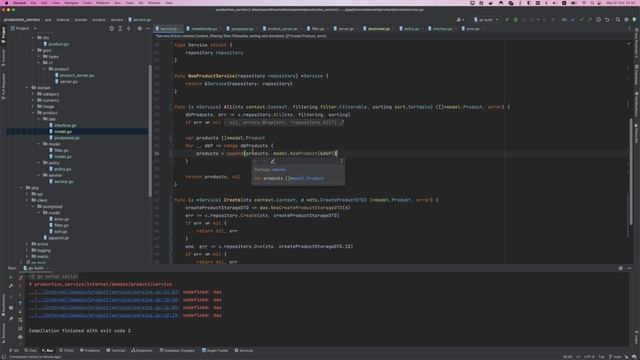Open the Services tool window

244,350
